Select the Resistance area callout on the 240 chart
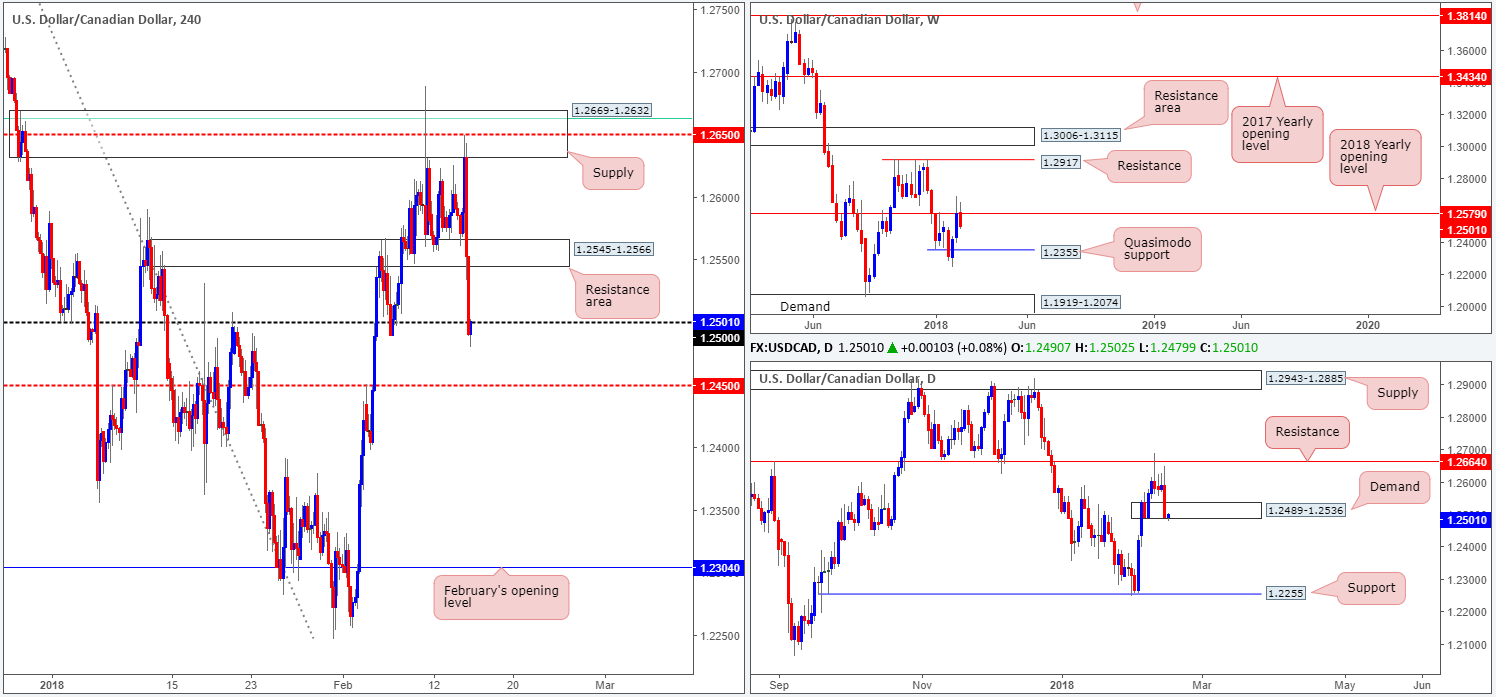1496x697 pixels. point(616,297)
